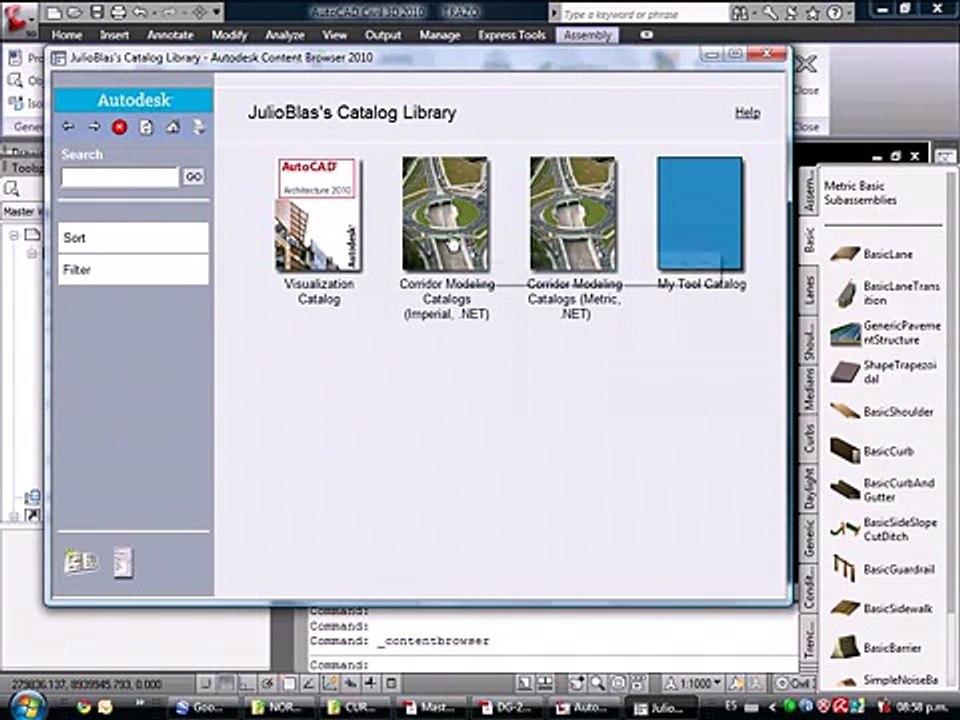
Task: Switch to Generic tool palette tab
Action: point(809,538)
